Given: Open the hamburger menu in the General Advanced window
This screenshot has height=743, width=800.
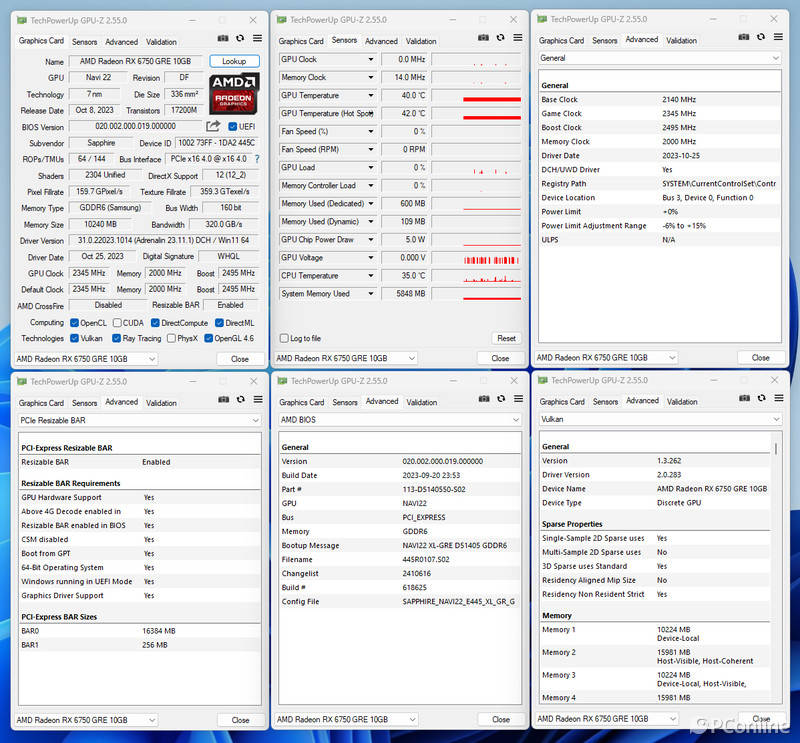Looking at the screenshot, I should [776, 39].
